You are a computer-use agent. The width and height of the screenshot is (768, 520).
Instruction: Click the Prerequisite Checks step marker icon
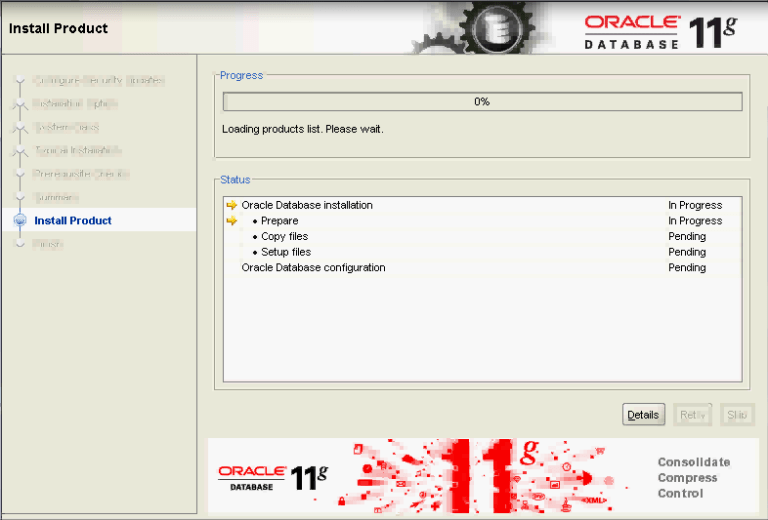pos(20,174)
